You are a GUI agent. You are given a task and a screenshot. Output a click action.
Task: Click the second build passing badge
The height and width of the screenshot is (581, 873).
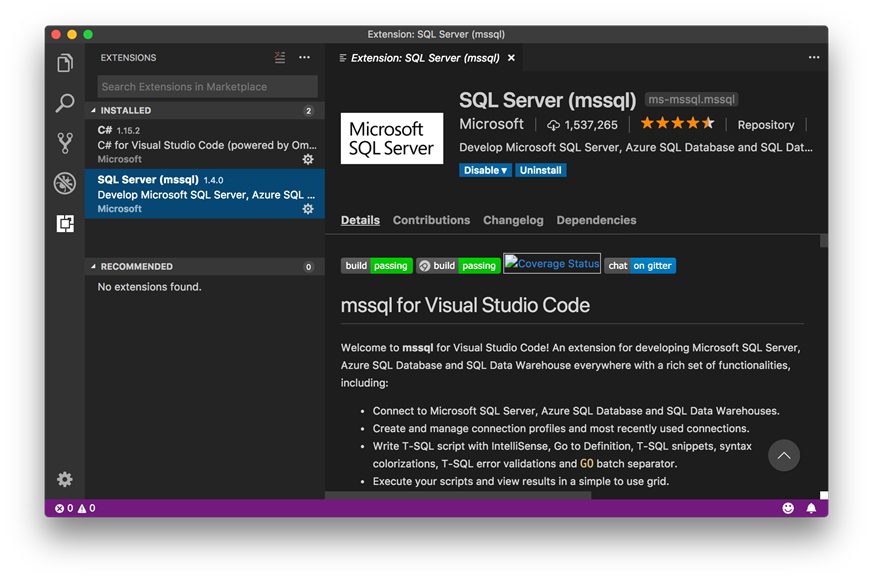[458, 266]
